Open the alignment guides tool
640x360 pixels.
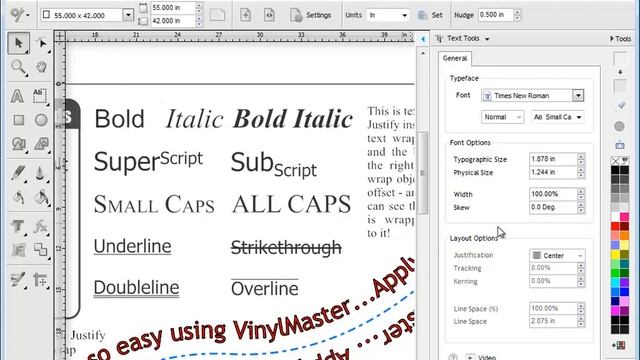41,280
